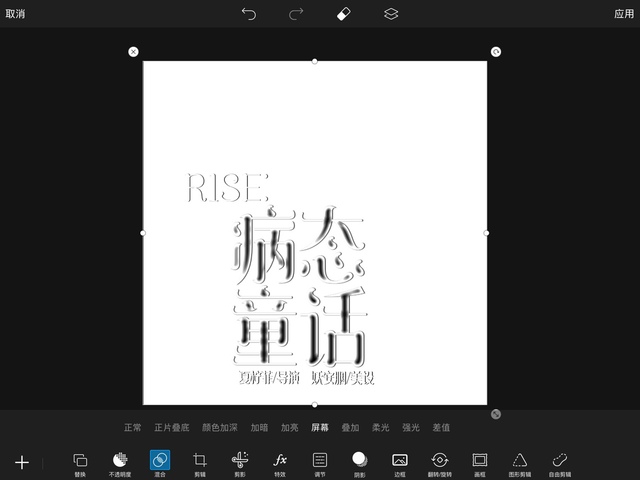Choose the 柔光 soft light blend mode
Viewport: 640px width, 480px height.
pos(381,427)
